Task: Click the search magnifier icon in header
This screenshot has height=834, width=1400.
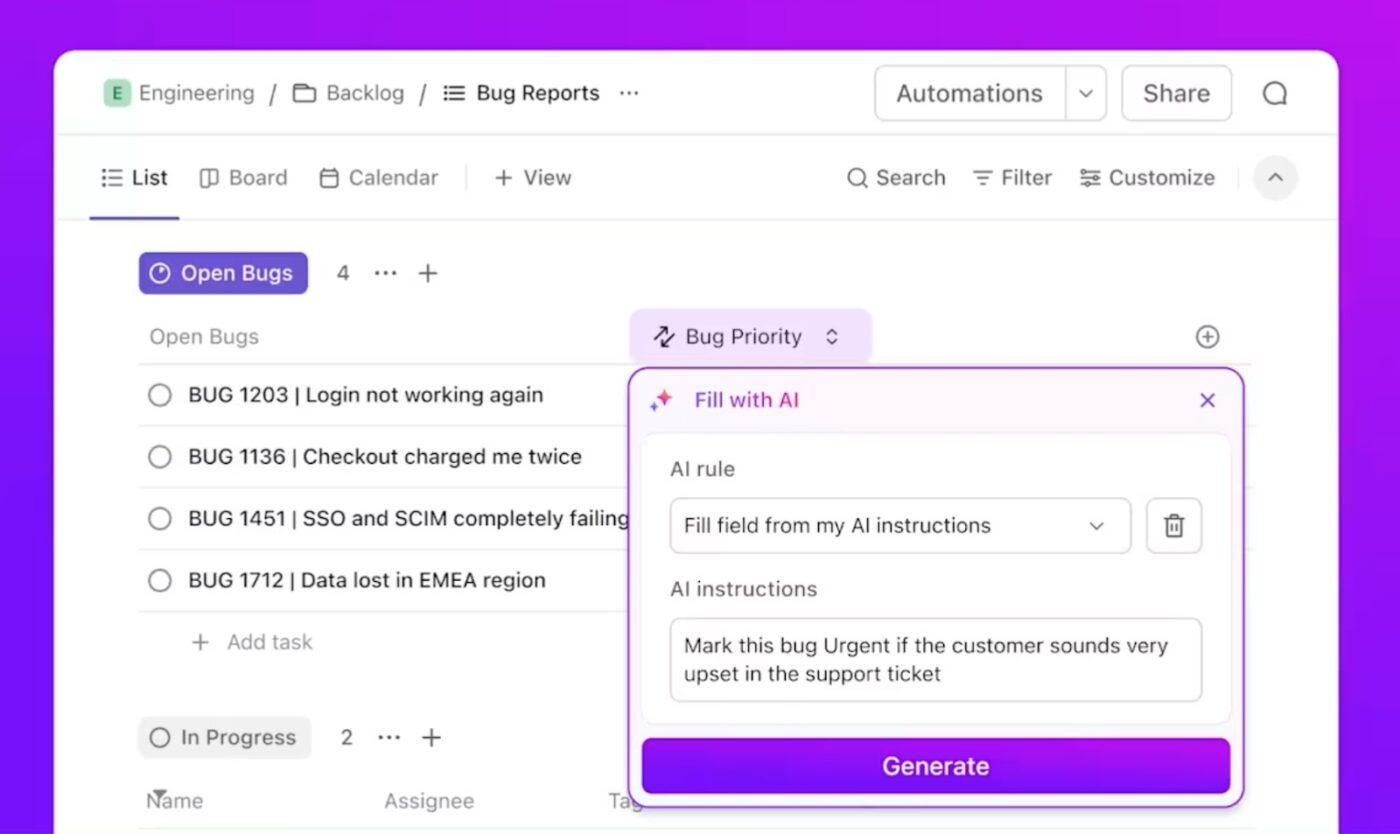Action: click(x=1274, y=94)
